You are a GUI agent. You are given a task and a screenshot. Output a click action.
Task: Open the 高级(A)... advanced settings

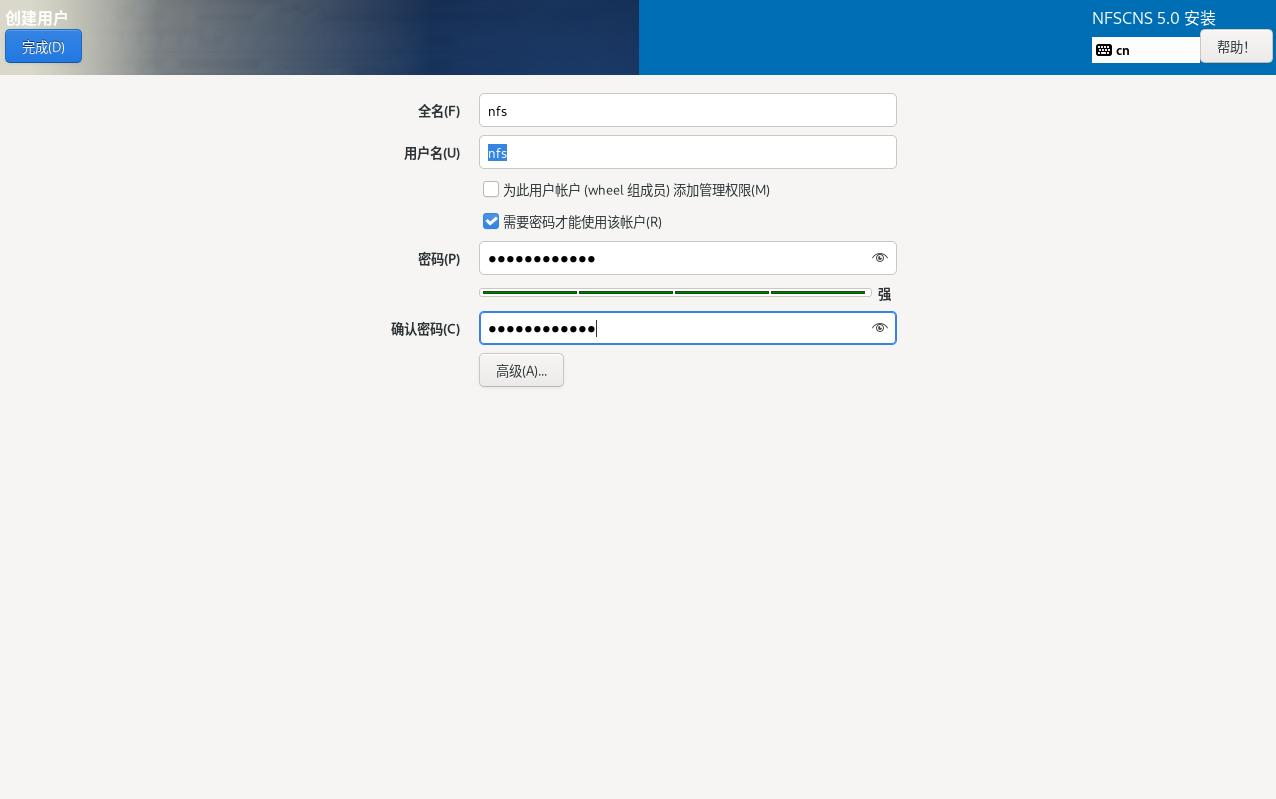[x=521, y=370]
